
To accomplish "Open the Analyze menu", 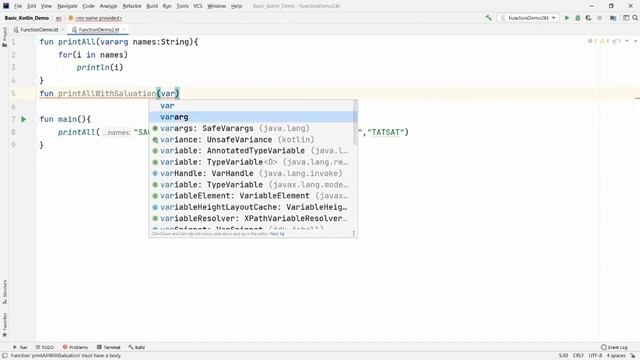I will tap(108, 6).
